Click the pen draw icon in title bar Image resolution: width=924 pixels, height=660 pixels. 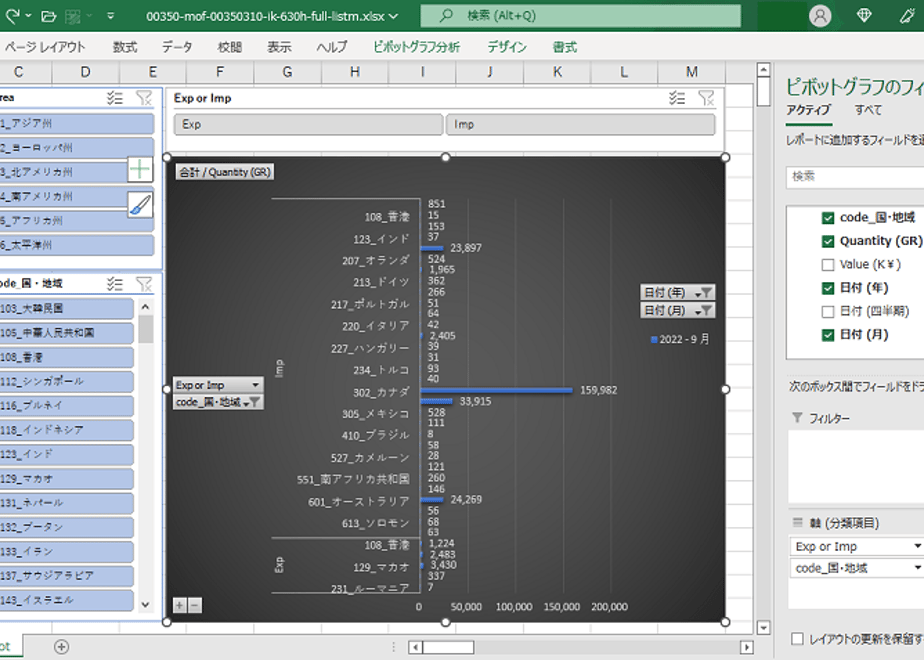[908, 16]
